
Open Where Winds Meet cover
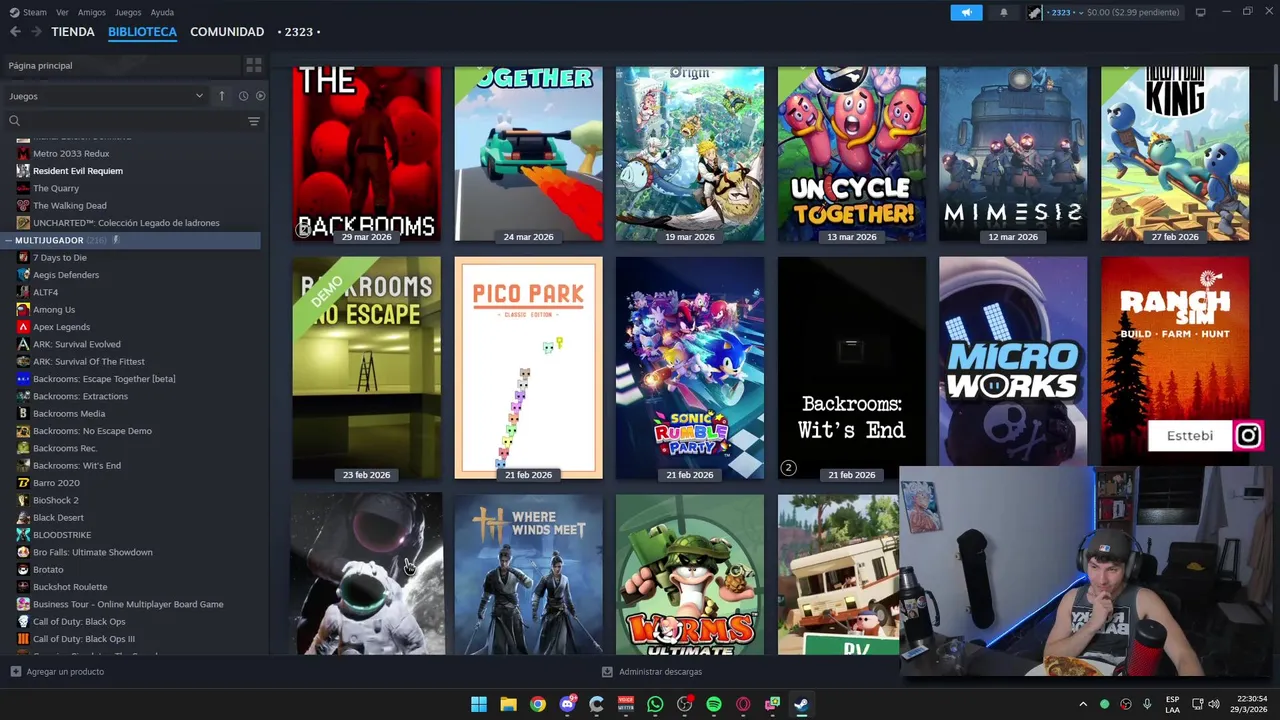(528, 574)
